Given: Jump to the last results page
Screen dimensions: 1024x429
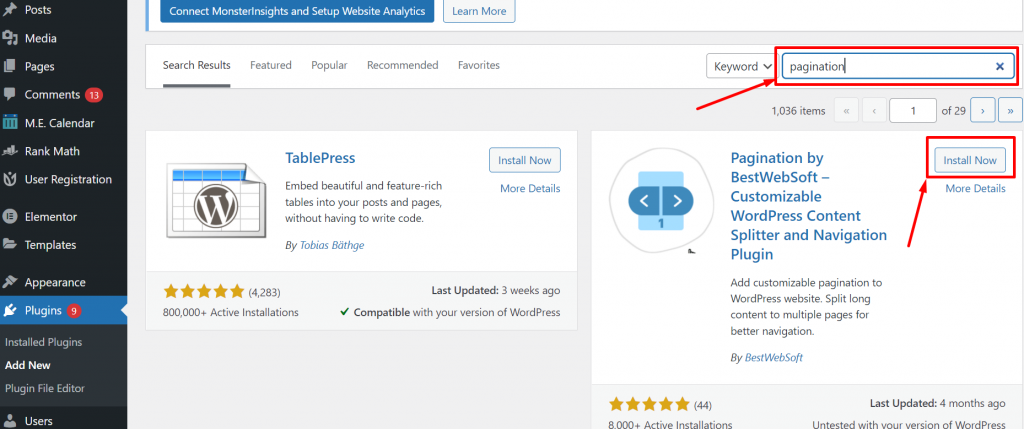Looking at the screenshot, I should tap(1010, 110).
